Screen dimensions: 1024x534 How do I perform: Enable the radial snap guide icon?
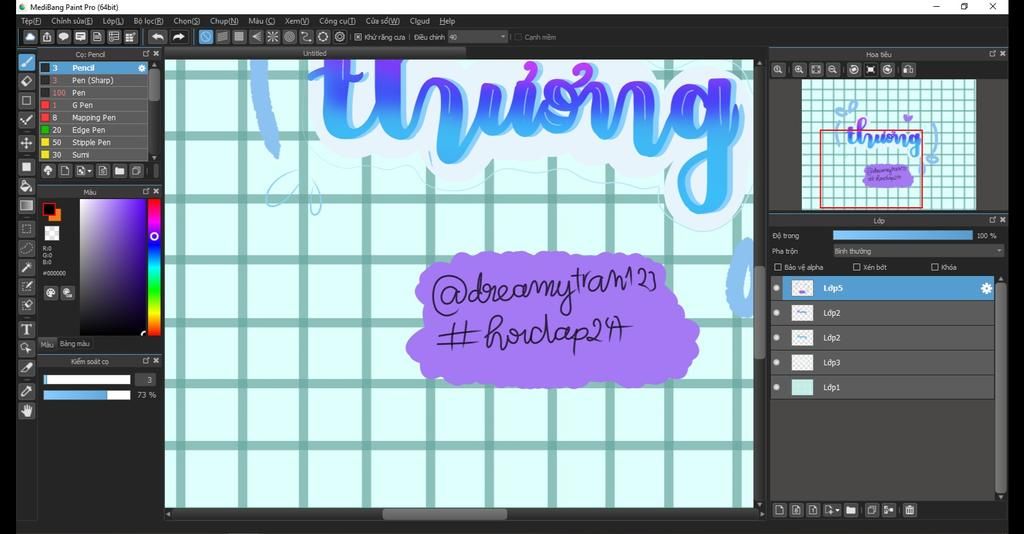pos(273,37)
